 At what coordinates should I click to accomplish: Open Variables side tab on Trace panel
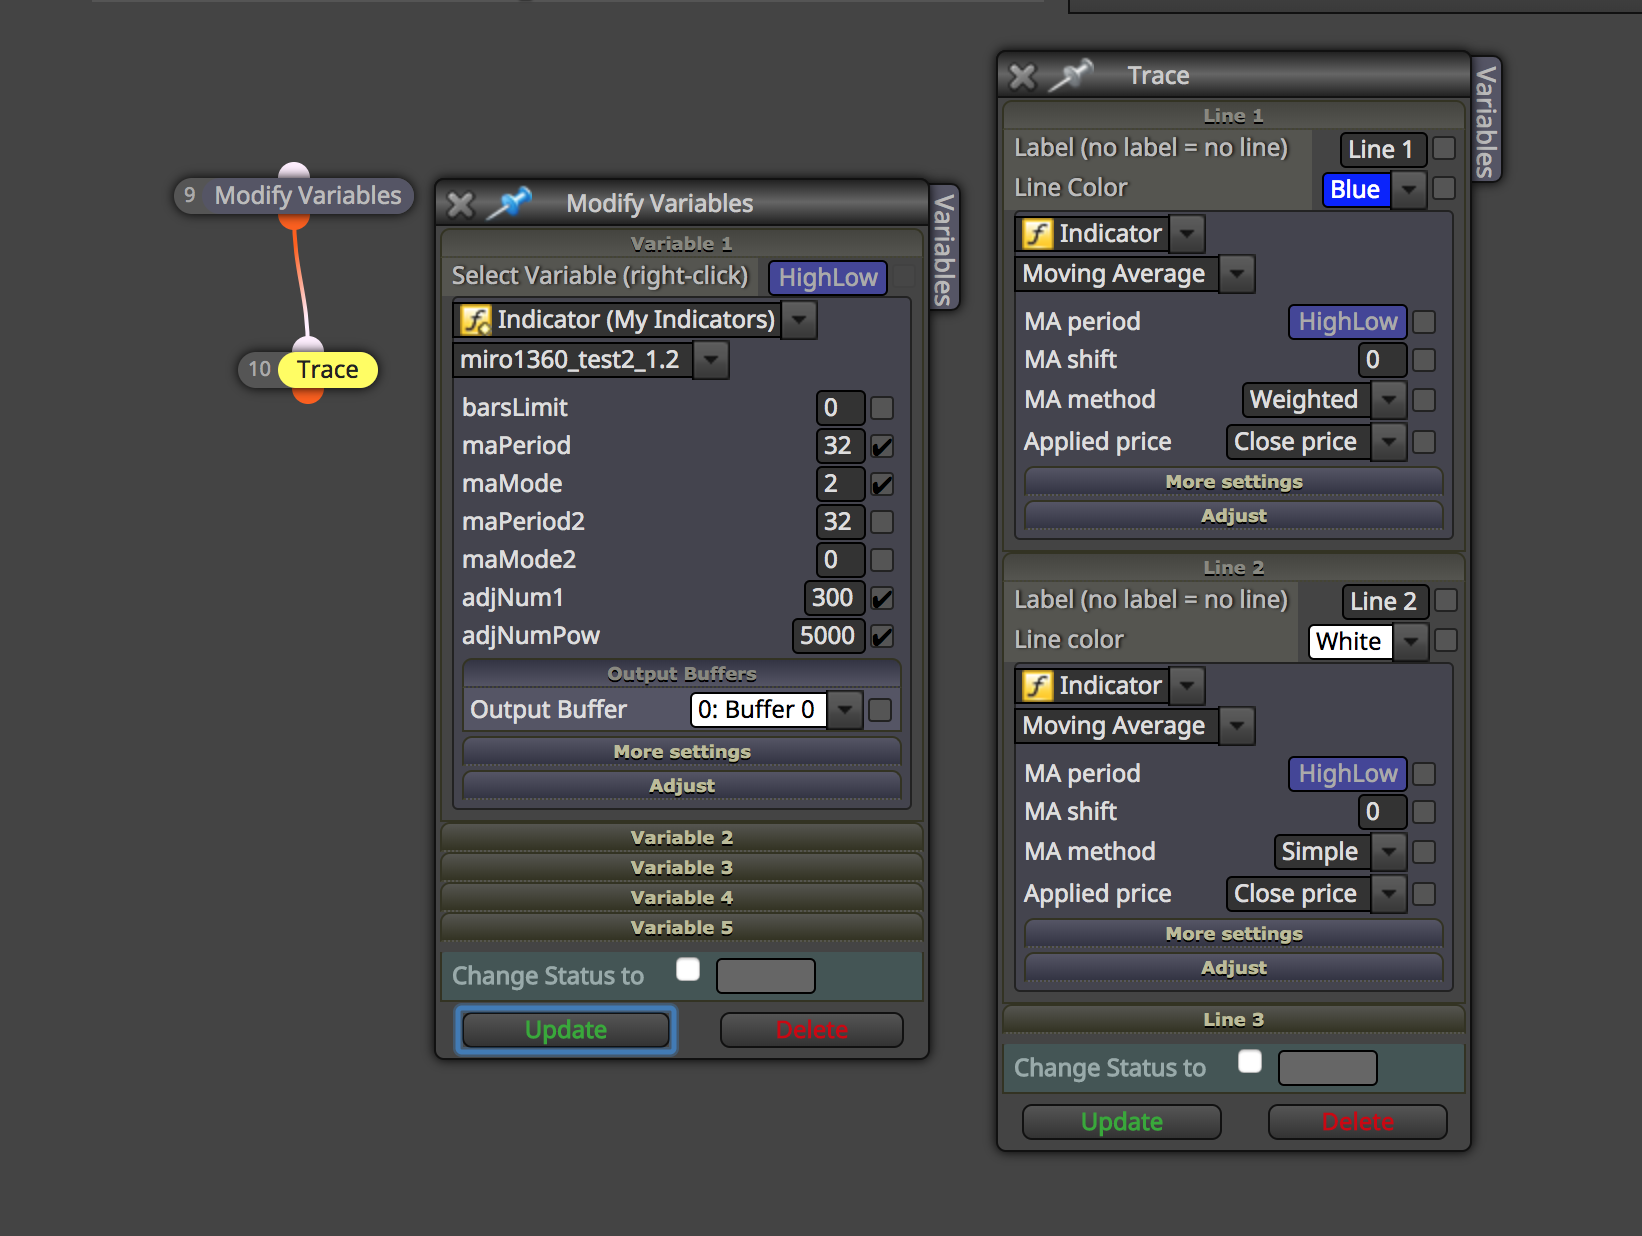pyautogui.click(x=1486, y=121)
